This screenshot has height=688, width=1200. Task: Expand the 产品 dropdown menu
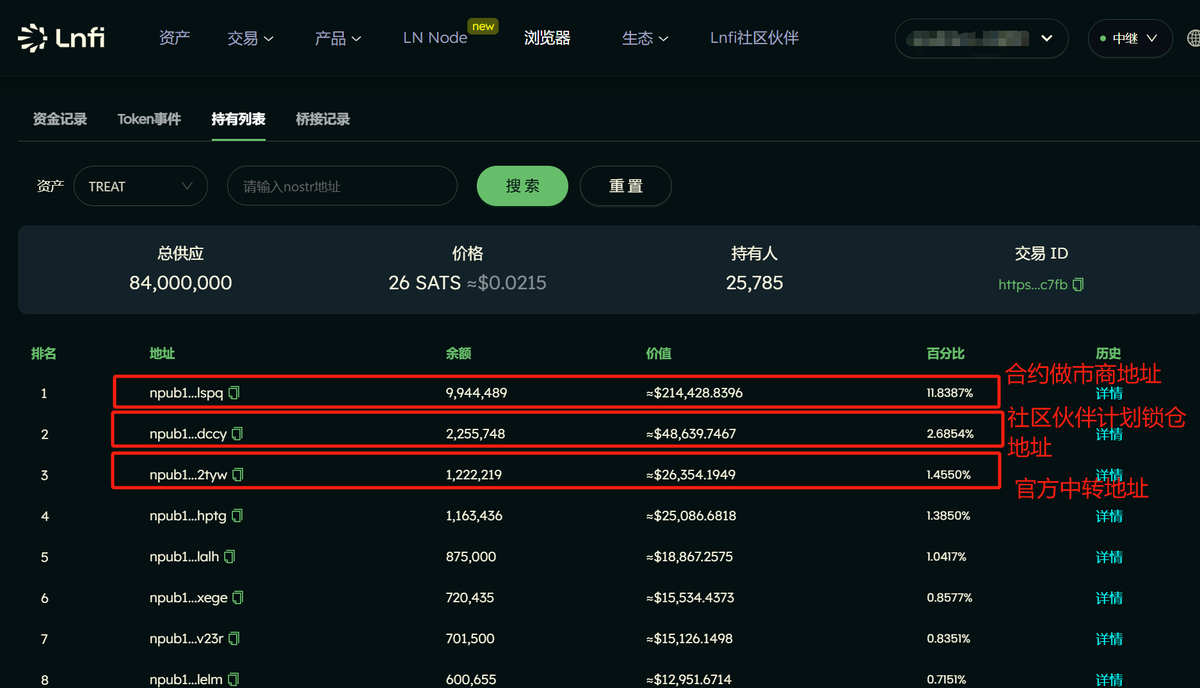[x=338, y=38]
